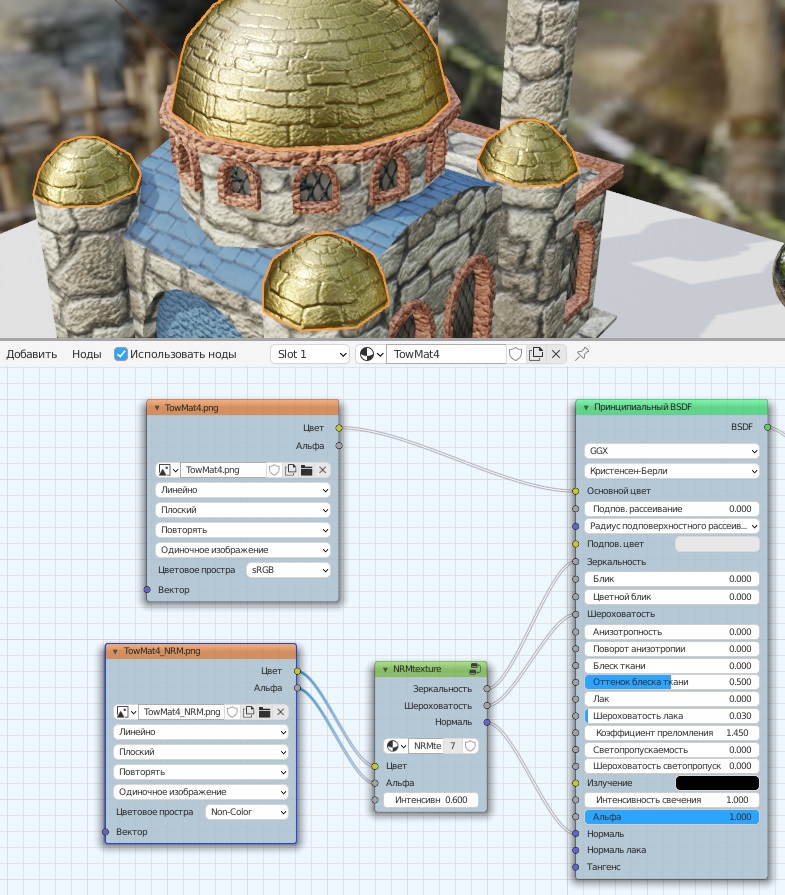Screen dimensions: 785x895
Task: Duplicate the TowMat4 material with the copy icon
Action: [x=536, y=354]
